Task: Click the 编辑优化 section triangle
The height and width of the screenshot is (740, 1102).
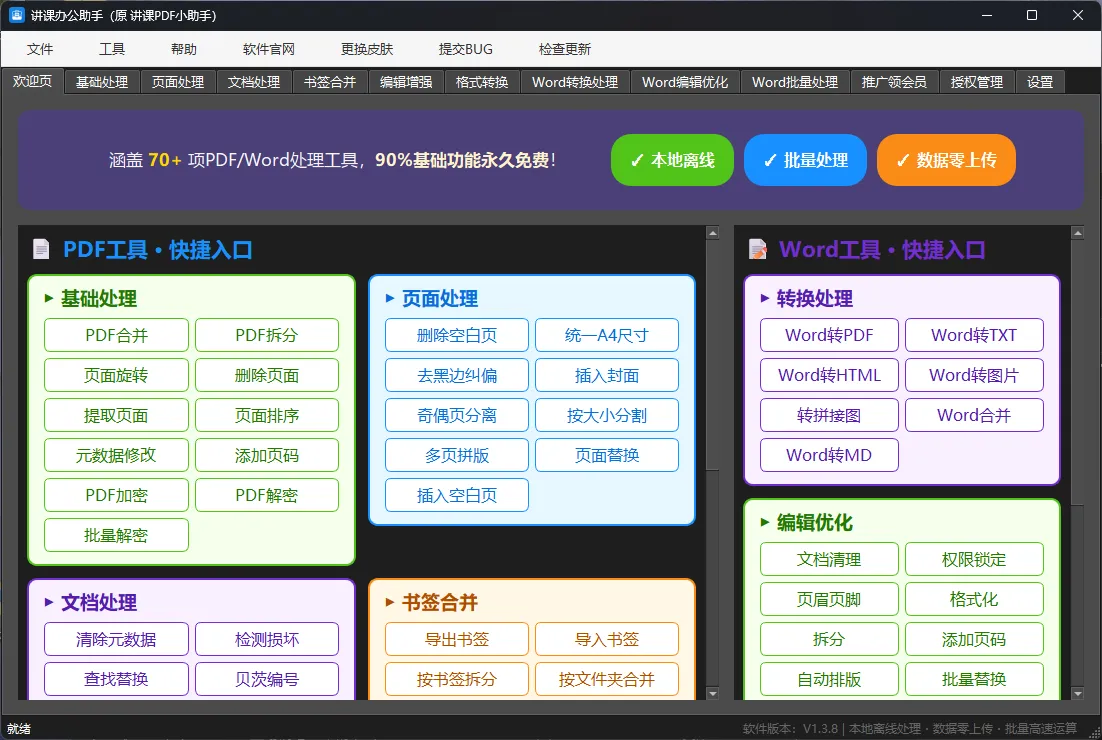Action: [x=765, y=522]
